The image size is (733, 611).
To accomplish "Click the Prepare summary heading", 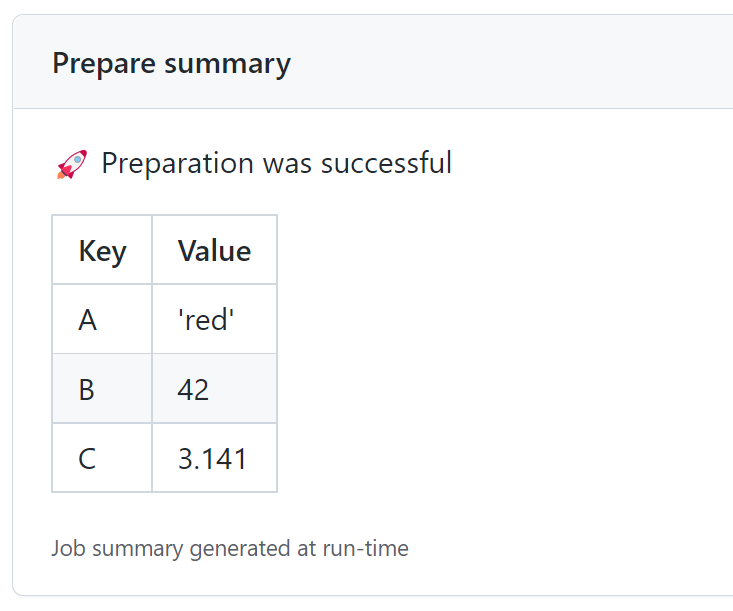I will coord(172,64).
